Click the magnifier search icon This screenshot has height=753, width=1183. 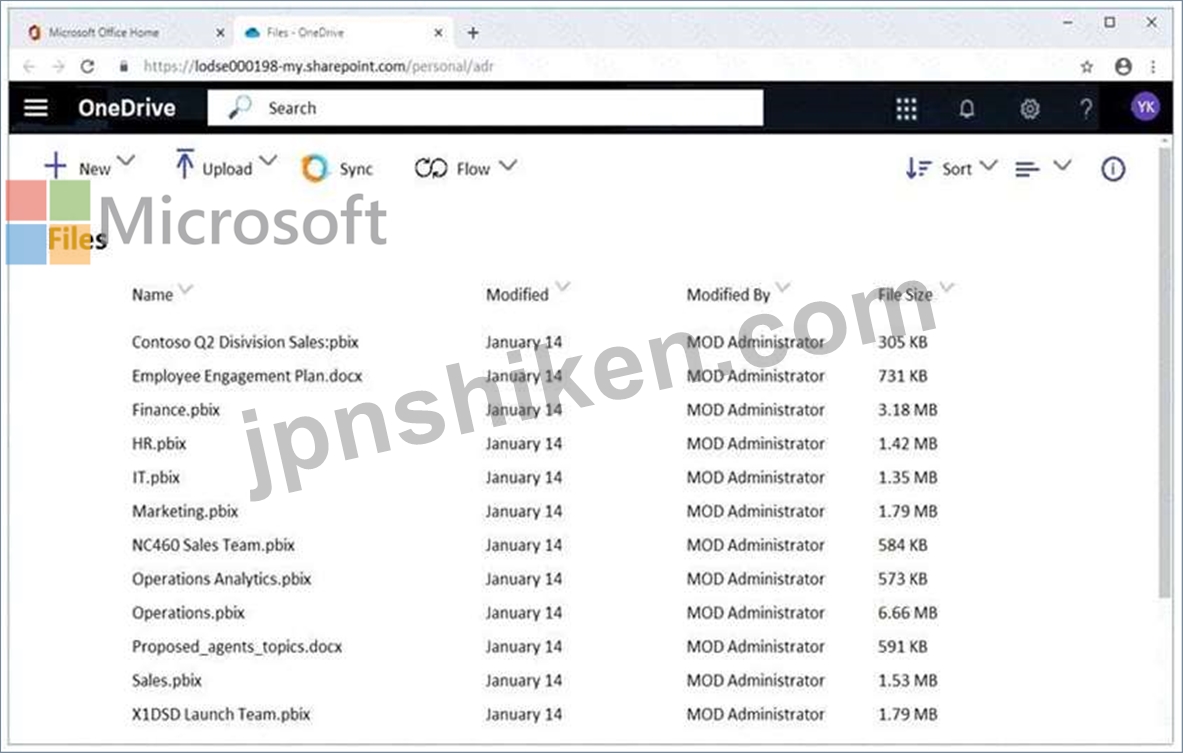pos(240,108)
